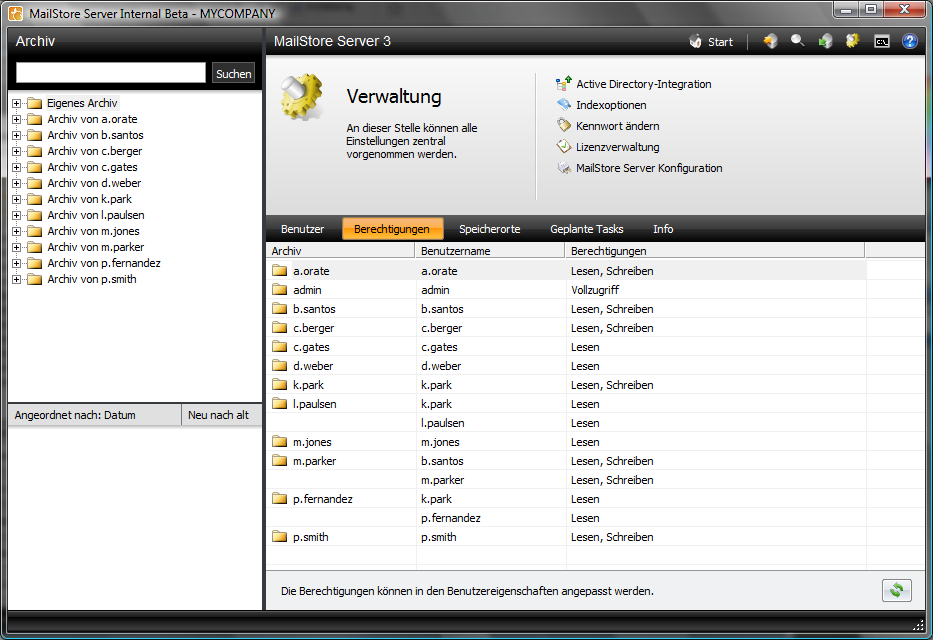Open Kennwort ändern link
Viewport: 933px width, 640px height.
[x=617, y=126]
